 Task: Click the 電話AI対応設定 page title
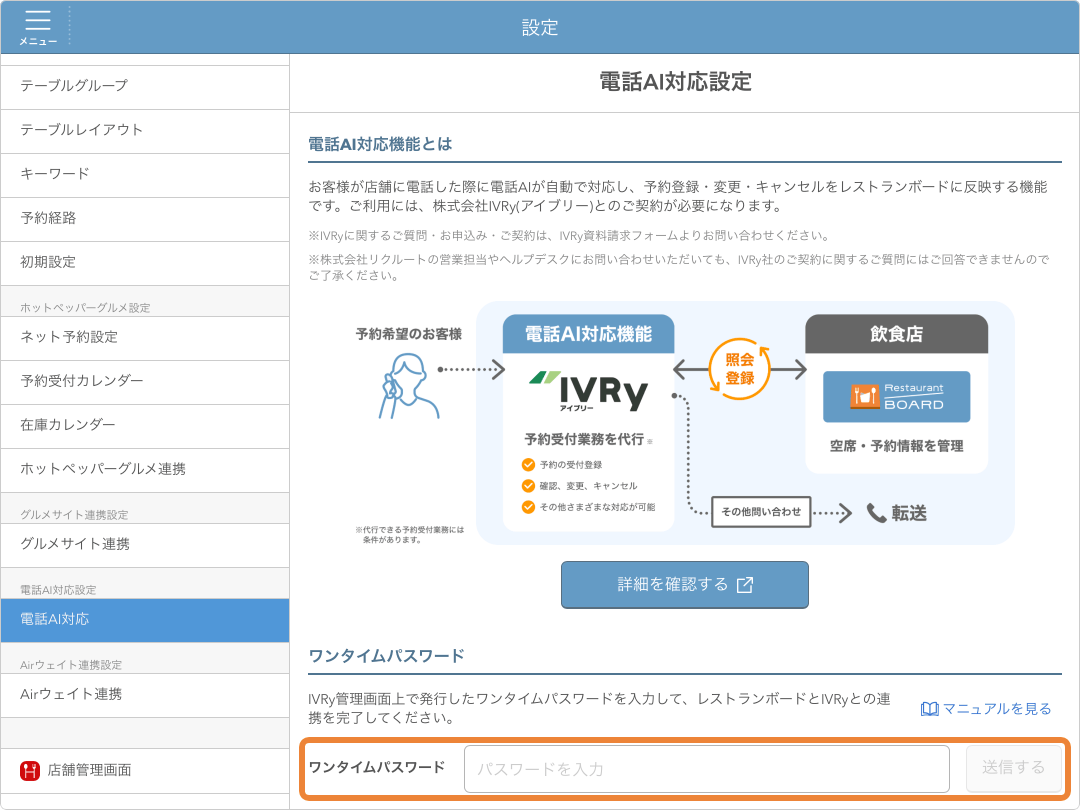676,82
